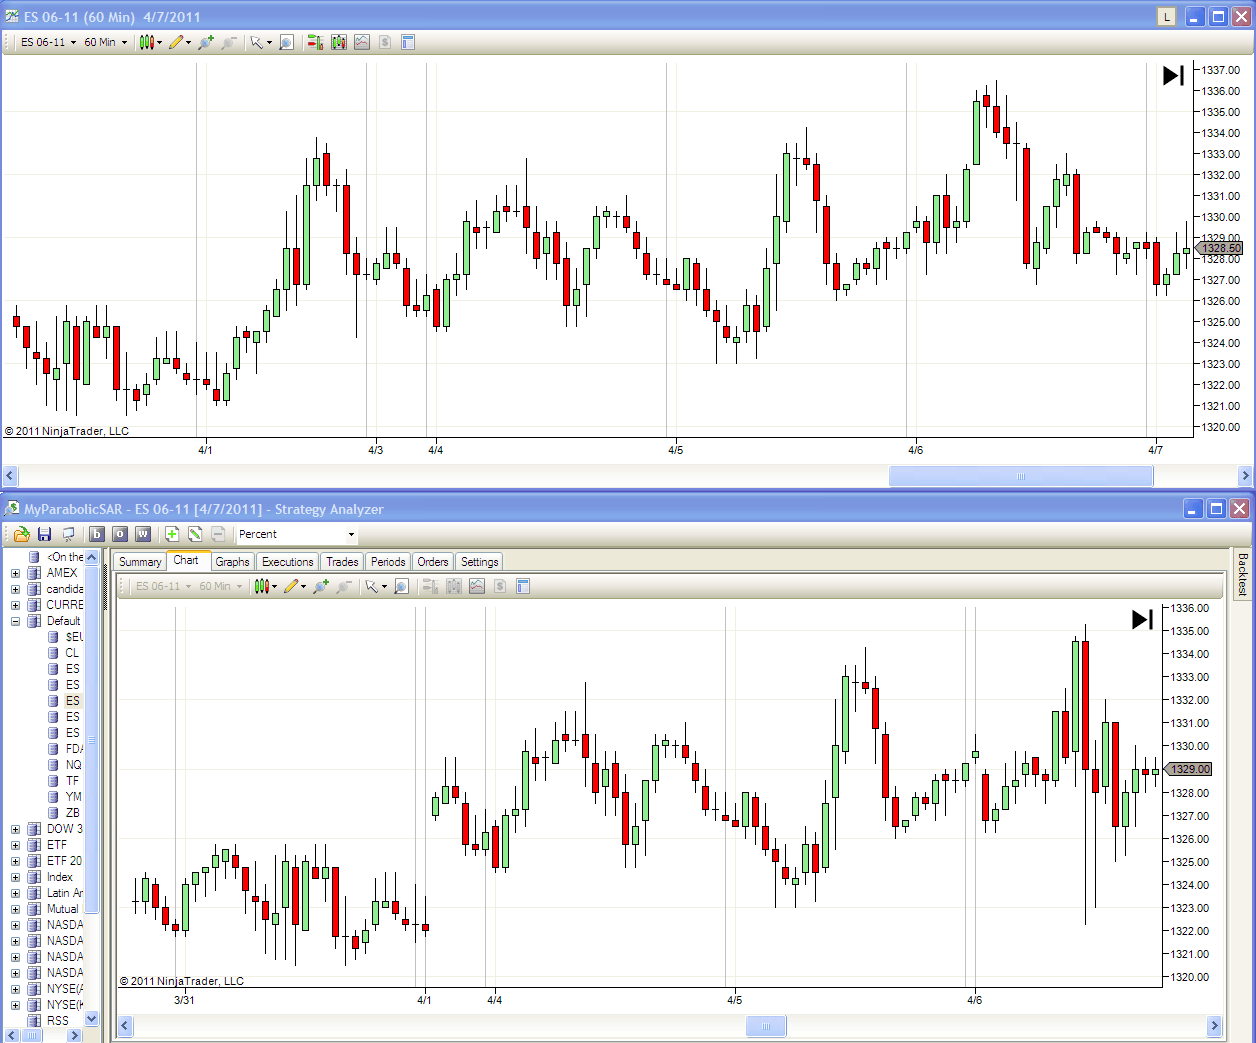
Task: Click Open folder icon in Strategy Analyzer
Action: point(21,534)
